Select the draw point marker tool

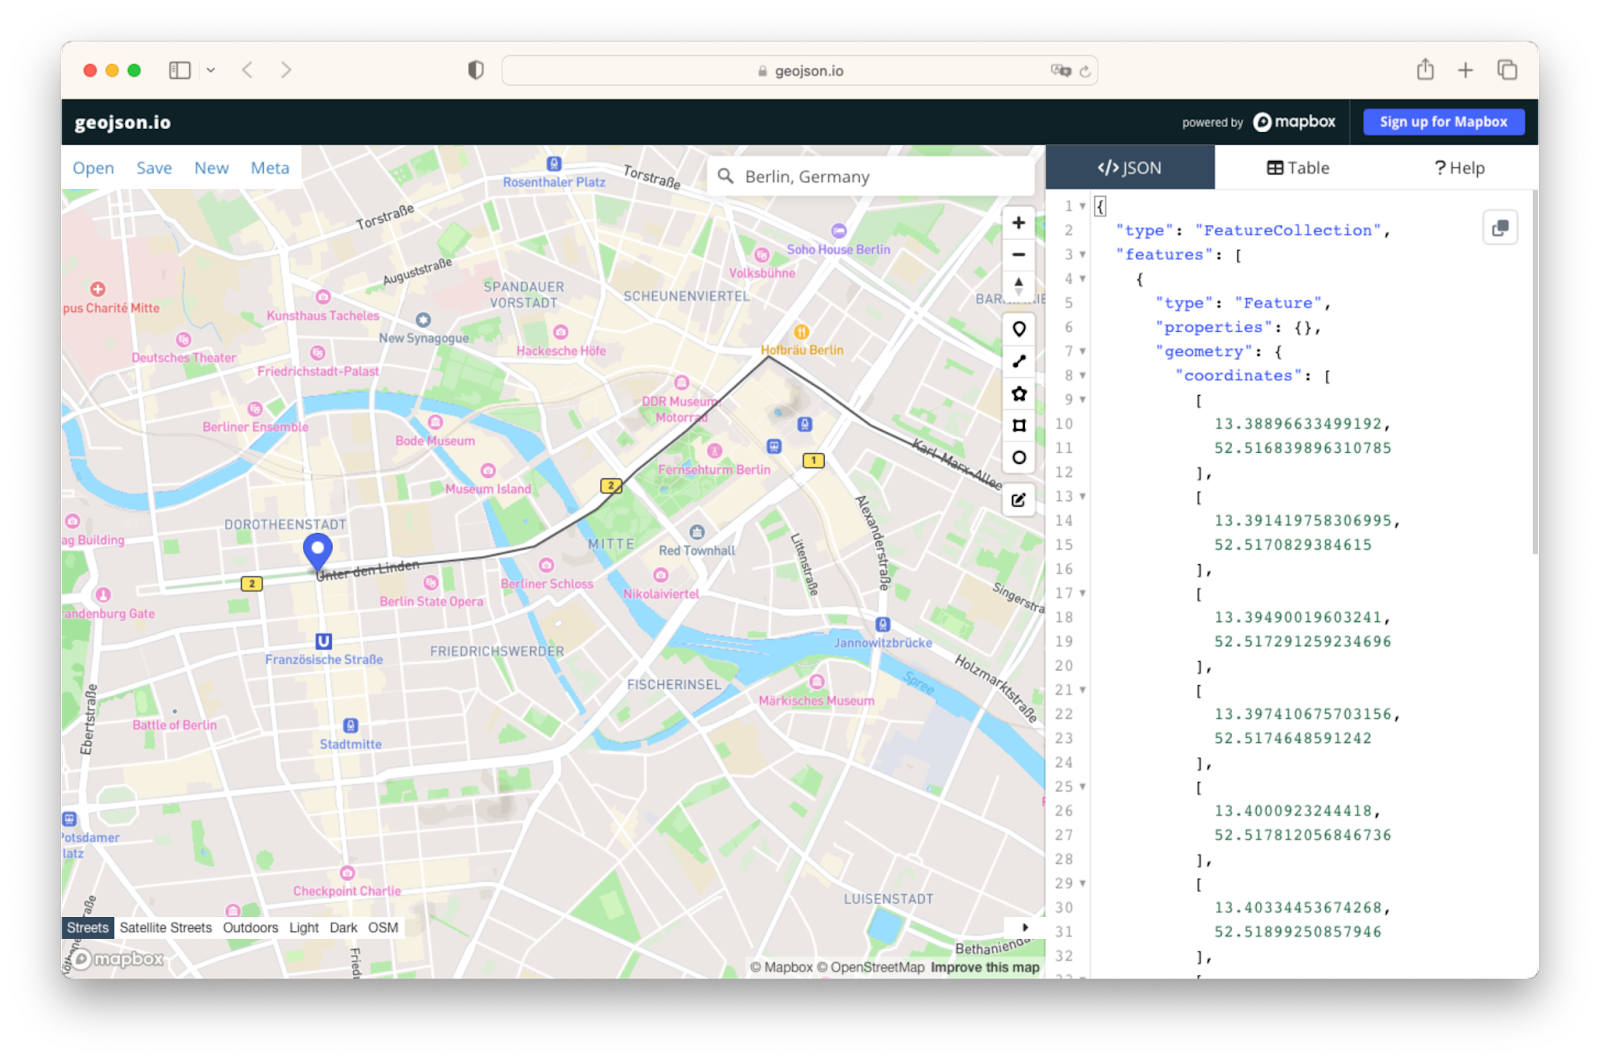[x=1018, y=329]
